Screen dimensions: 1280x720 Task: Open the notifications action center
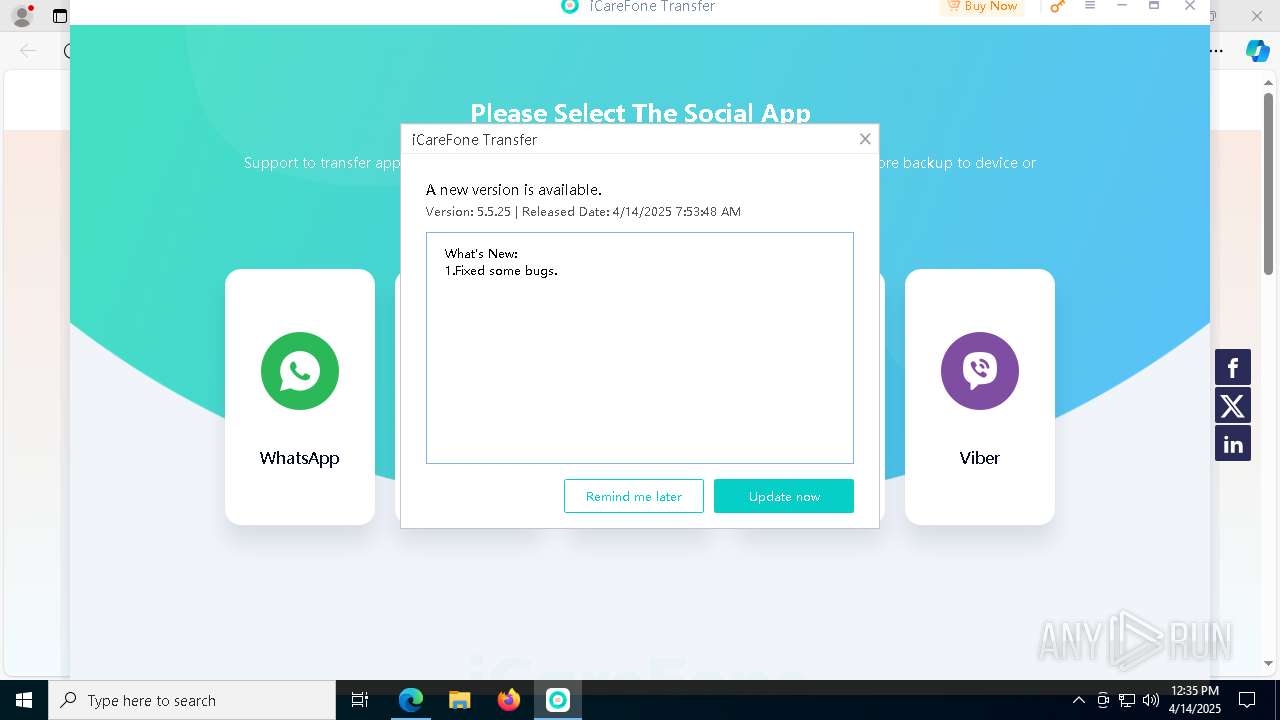(1247, 700)
